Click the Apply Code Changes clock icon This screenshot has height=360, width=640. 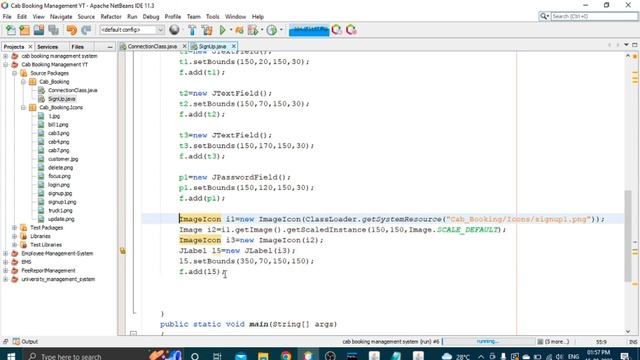coord(271,30)
